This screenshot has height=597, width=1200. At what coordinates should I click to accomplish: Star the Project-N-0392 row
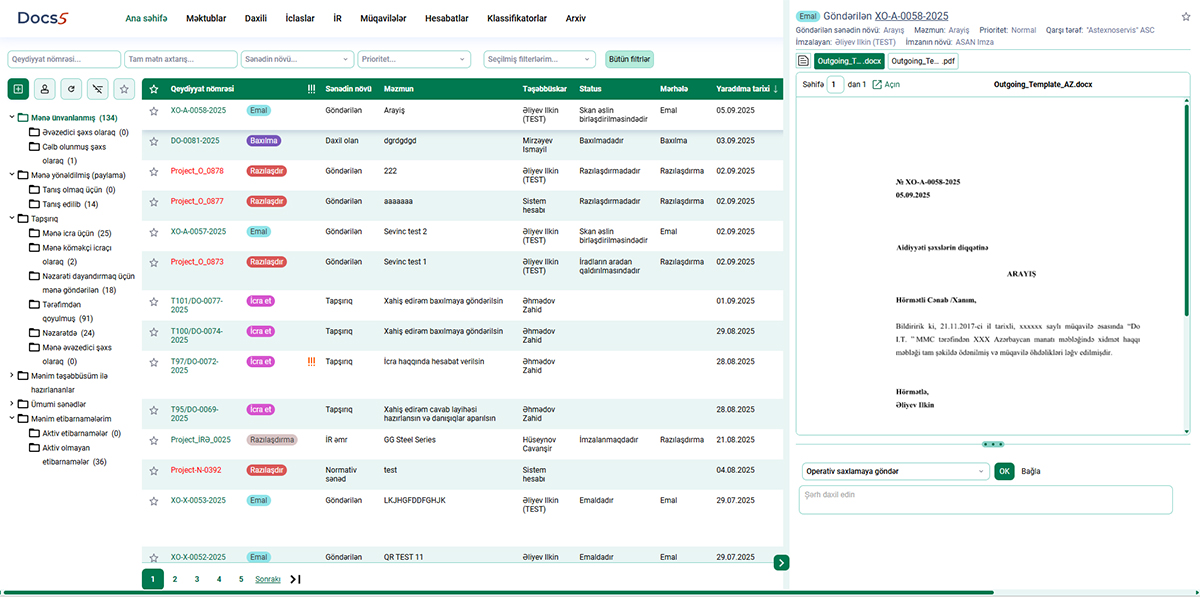(154, 470)
